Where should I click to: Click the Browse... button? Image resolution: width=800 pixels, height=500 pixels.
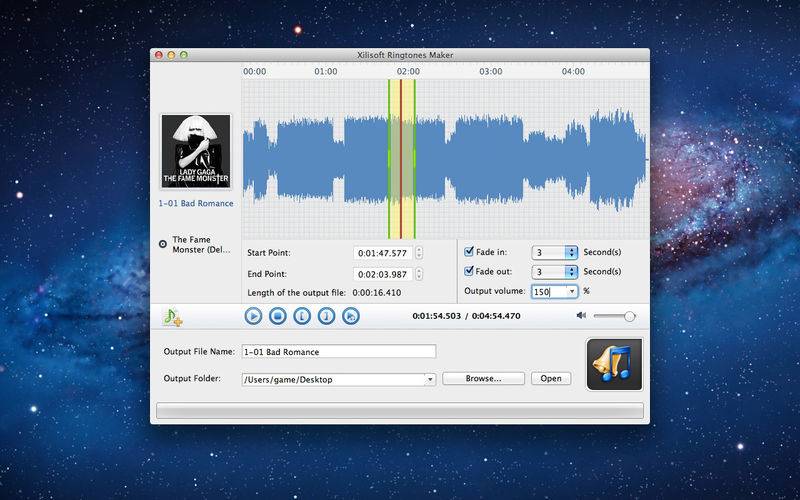point(483,379)
